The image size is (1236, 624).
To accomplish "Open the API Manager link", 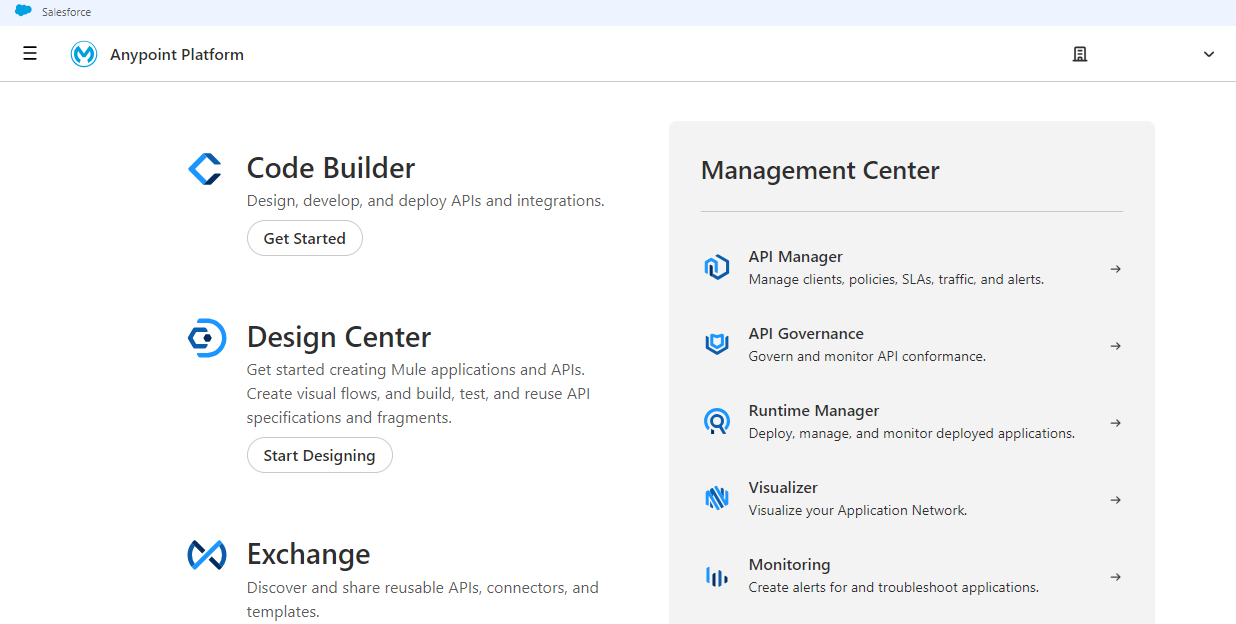I will (796, 257).
